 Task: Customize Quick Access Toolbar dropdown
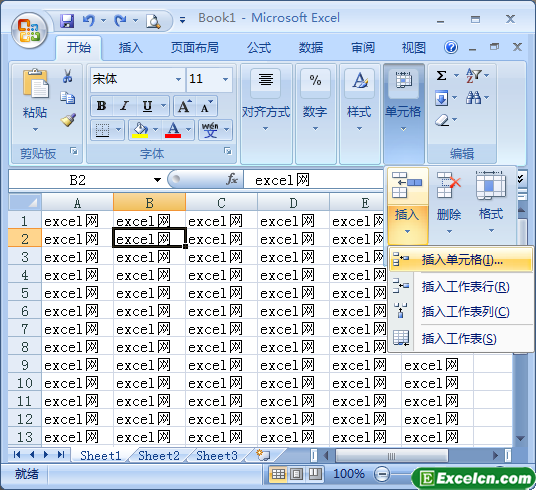[183, 21]
